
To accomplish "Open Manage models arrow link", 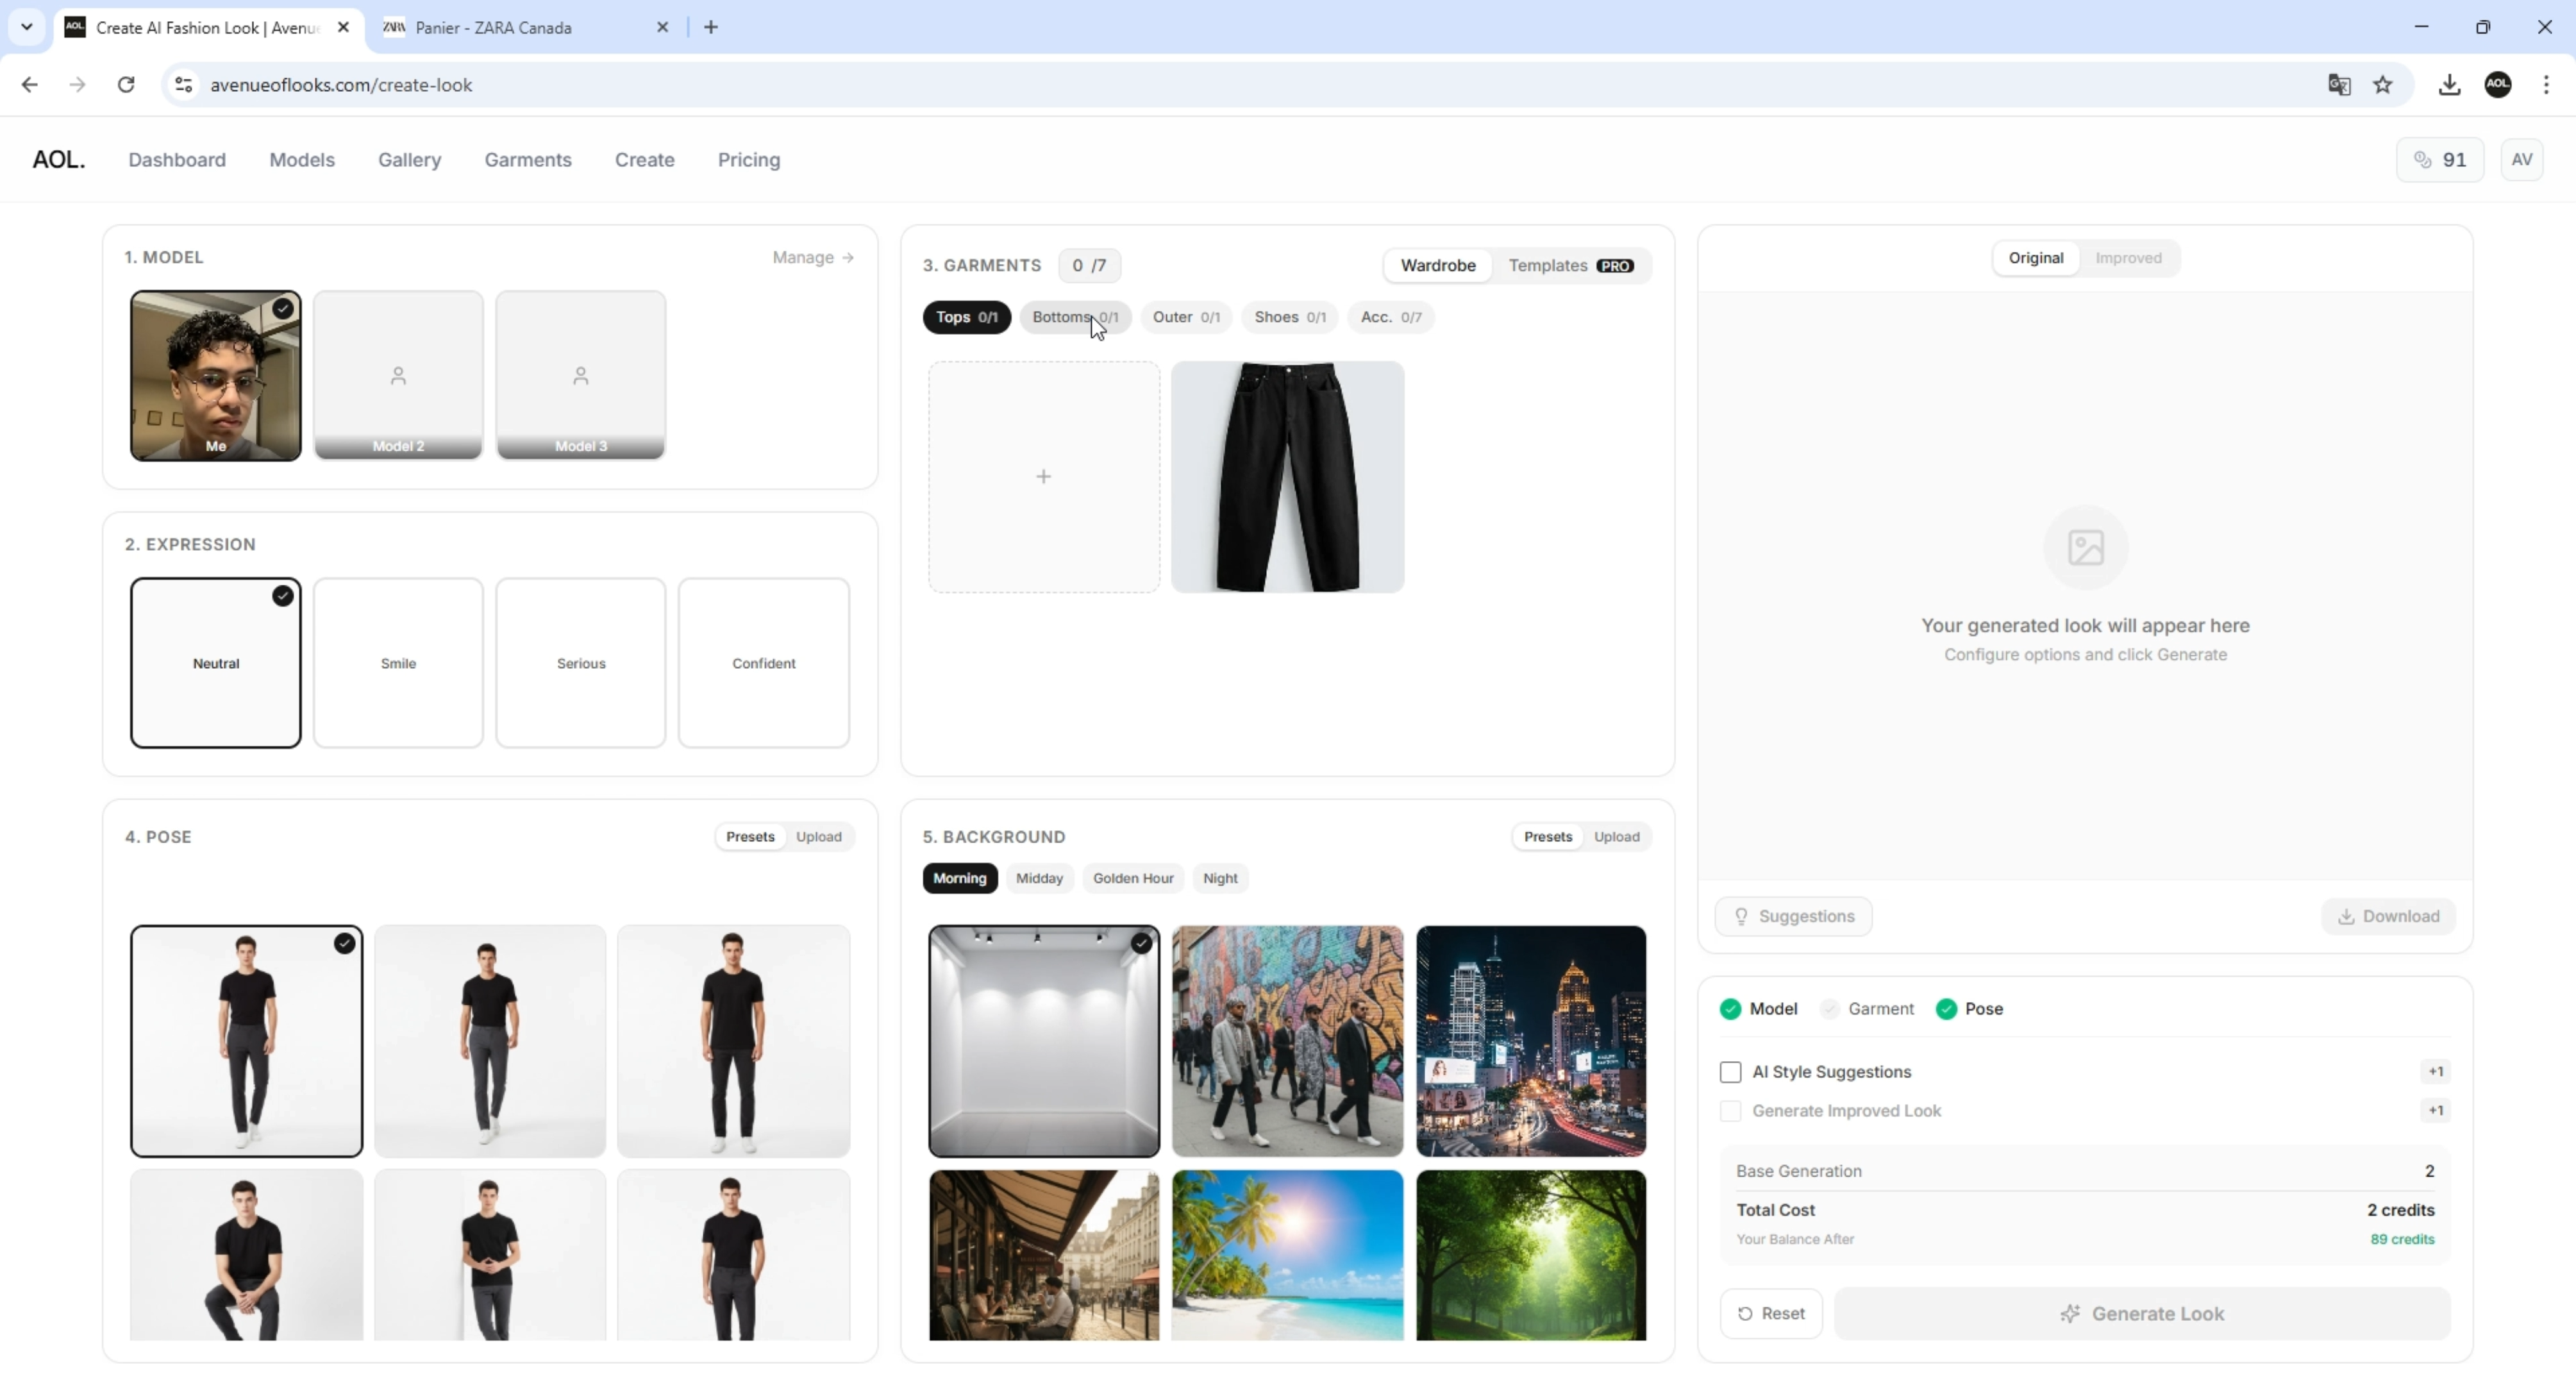I will point(813,257).
